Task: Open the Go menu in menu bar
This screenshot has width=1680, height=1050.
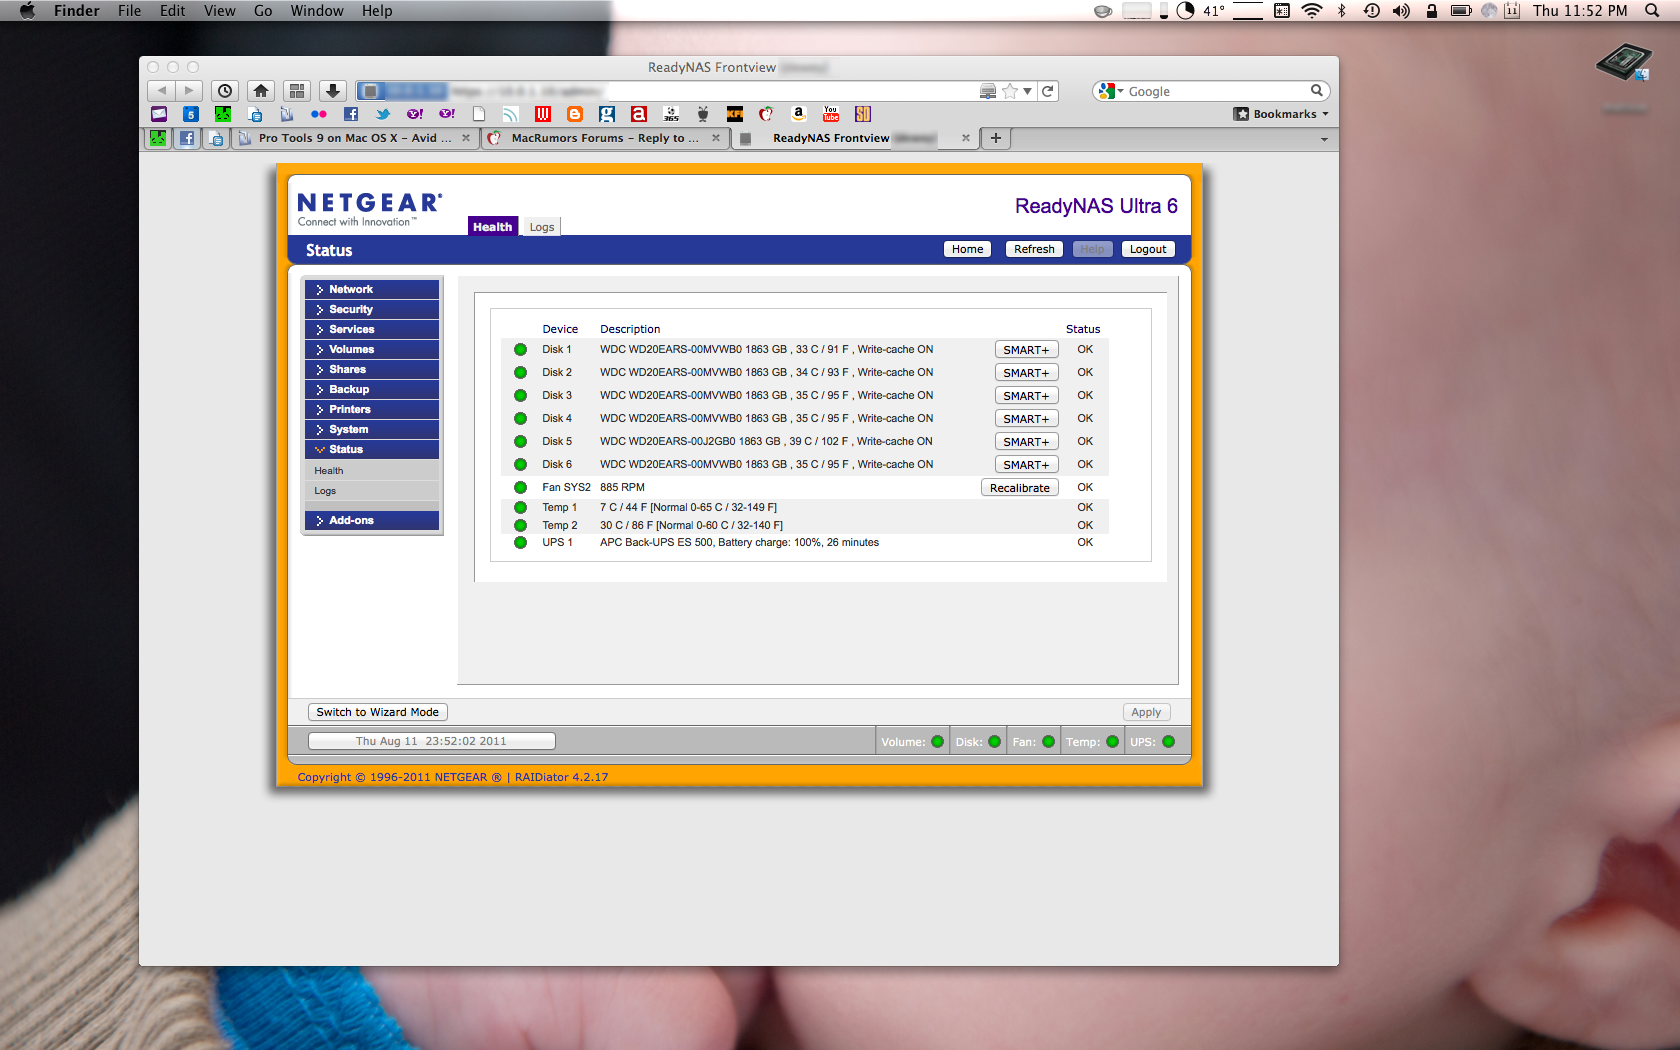Action: coord(263,11)
